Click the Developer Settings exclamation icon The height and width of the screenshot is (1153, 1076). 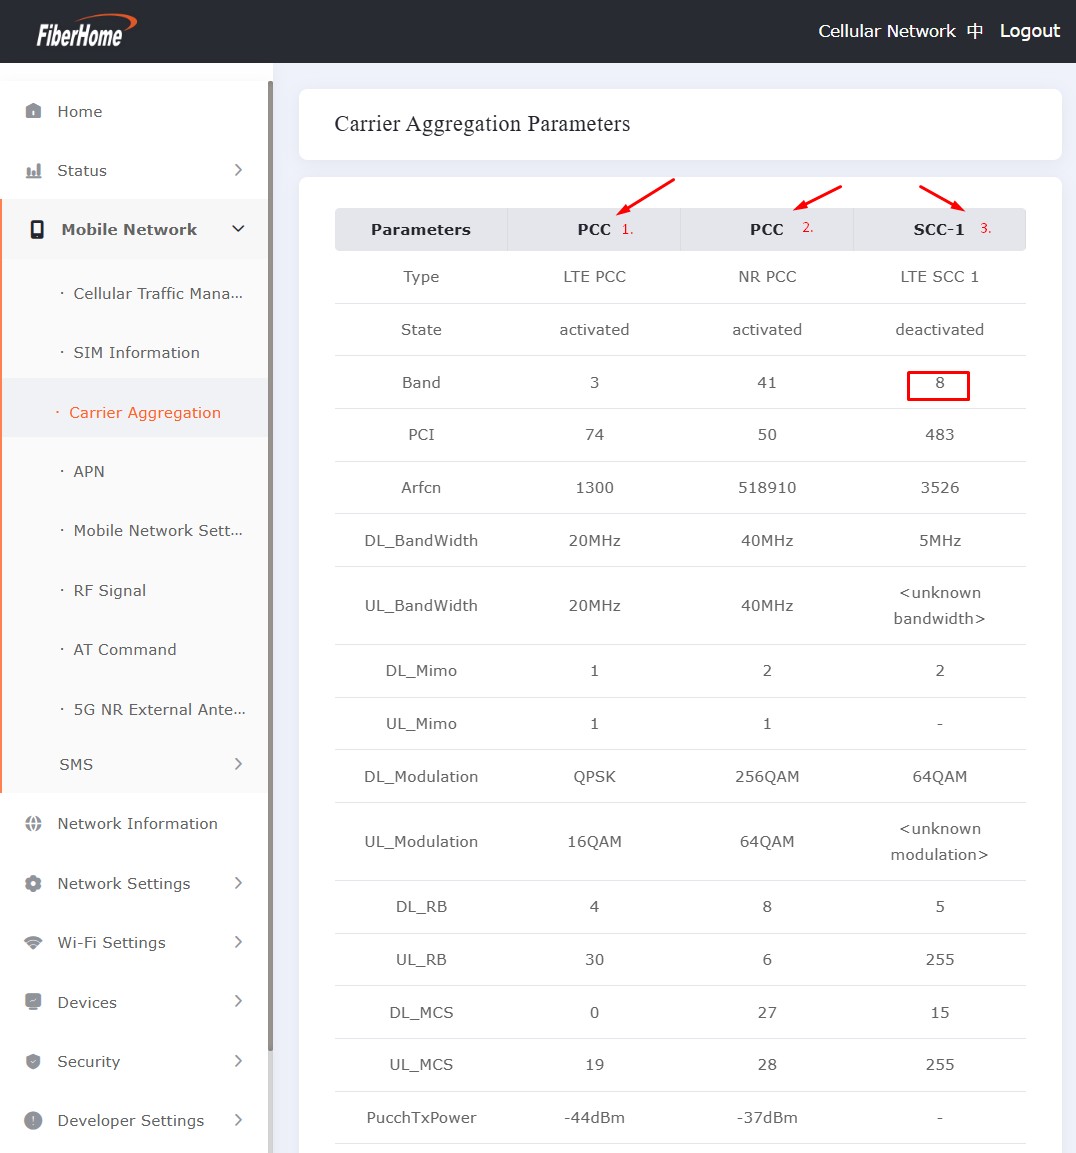(x=33, y=1120)
